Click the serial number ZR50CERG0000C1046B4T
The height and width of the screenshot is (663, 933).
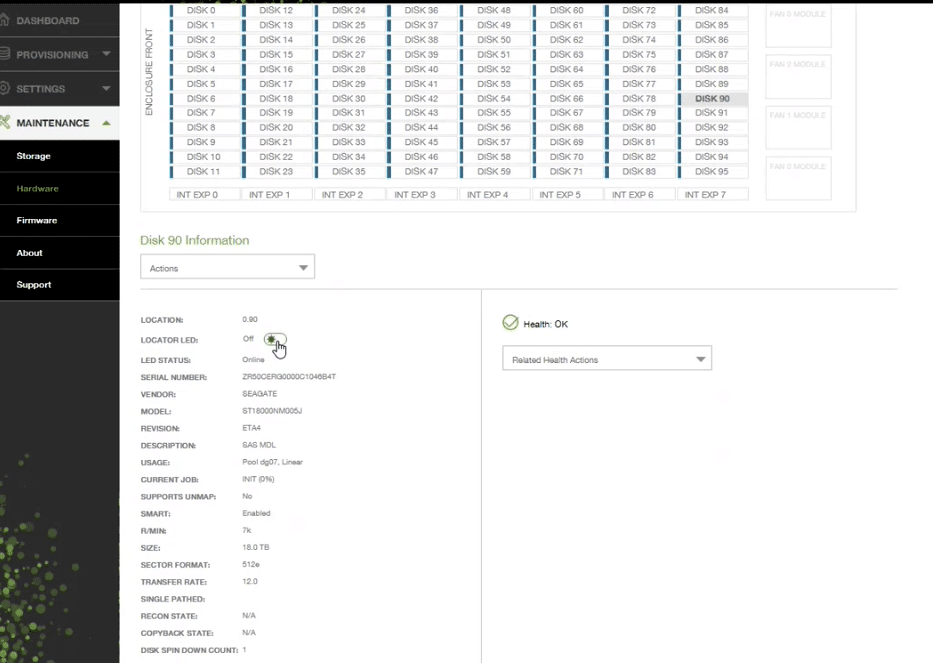[289, 377]
